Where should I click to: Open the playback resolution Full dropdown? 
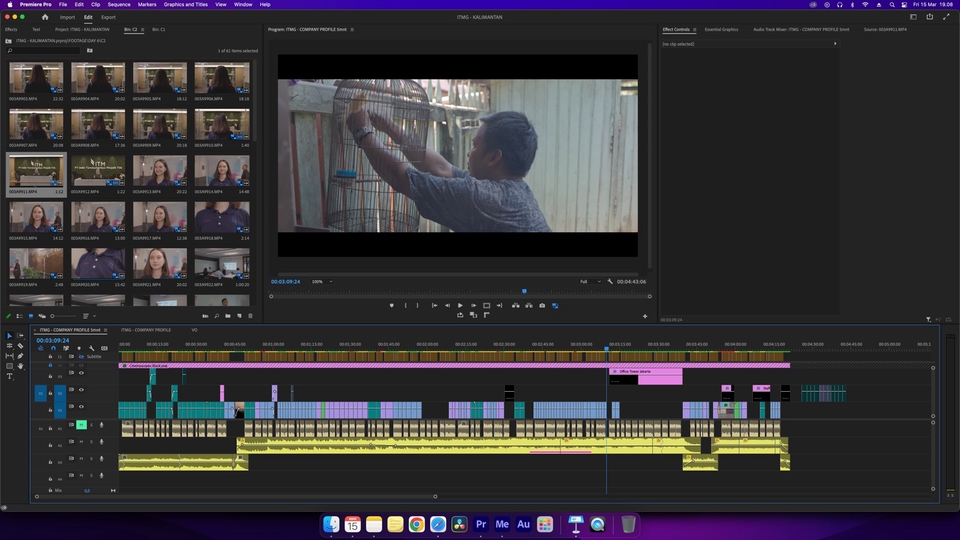click(590, 282)
